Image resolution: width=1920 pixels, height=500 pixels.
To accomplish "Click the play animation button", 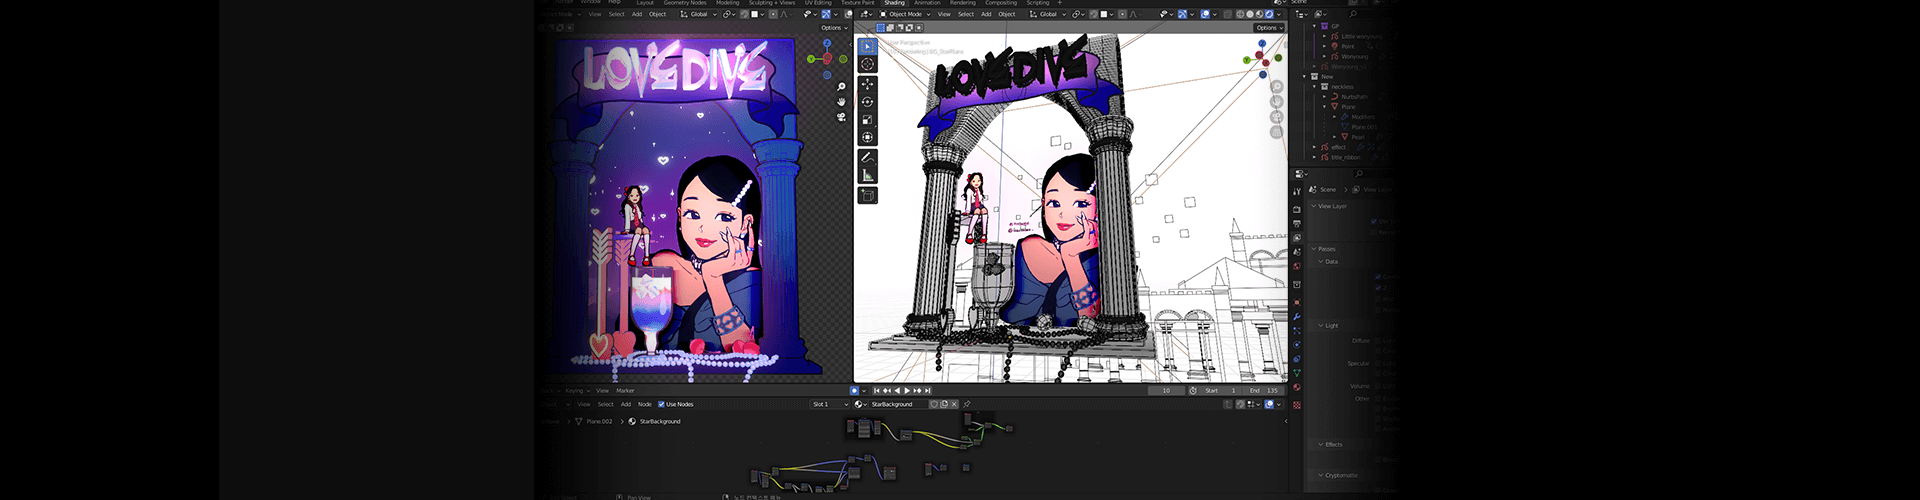I will [x=907, y=391].
